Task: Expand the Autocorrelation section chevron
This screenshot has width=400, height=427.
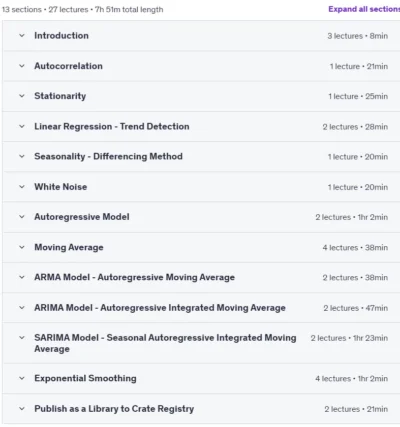Action: 22,66
